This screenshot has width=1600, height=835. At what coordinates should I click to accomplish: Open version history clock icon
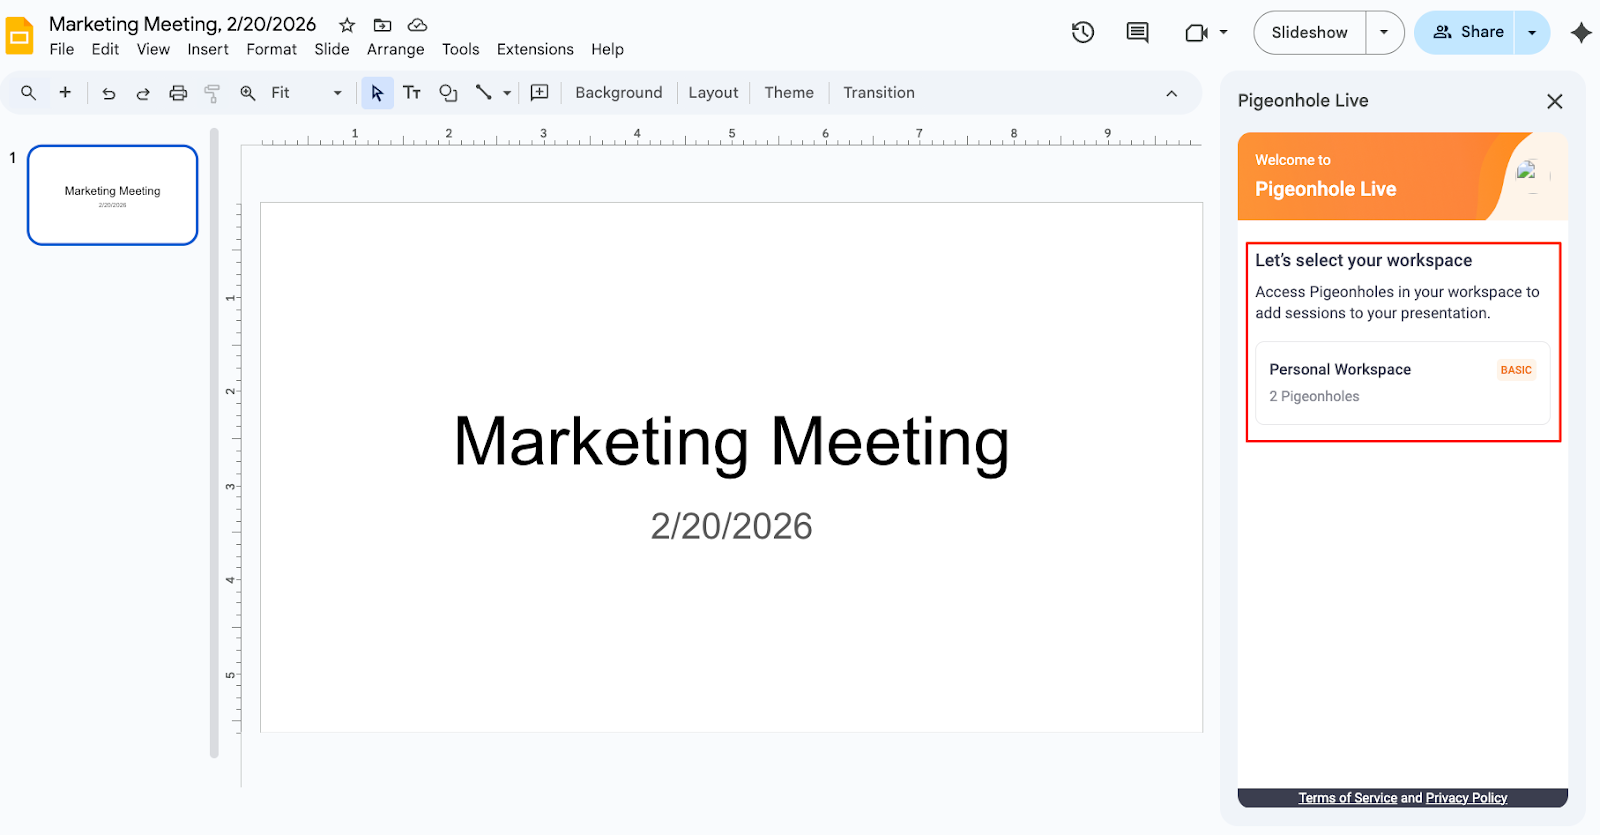pyautogui.click(x=1082, y=32)
